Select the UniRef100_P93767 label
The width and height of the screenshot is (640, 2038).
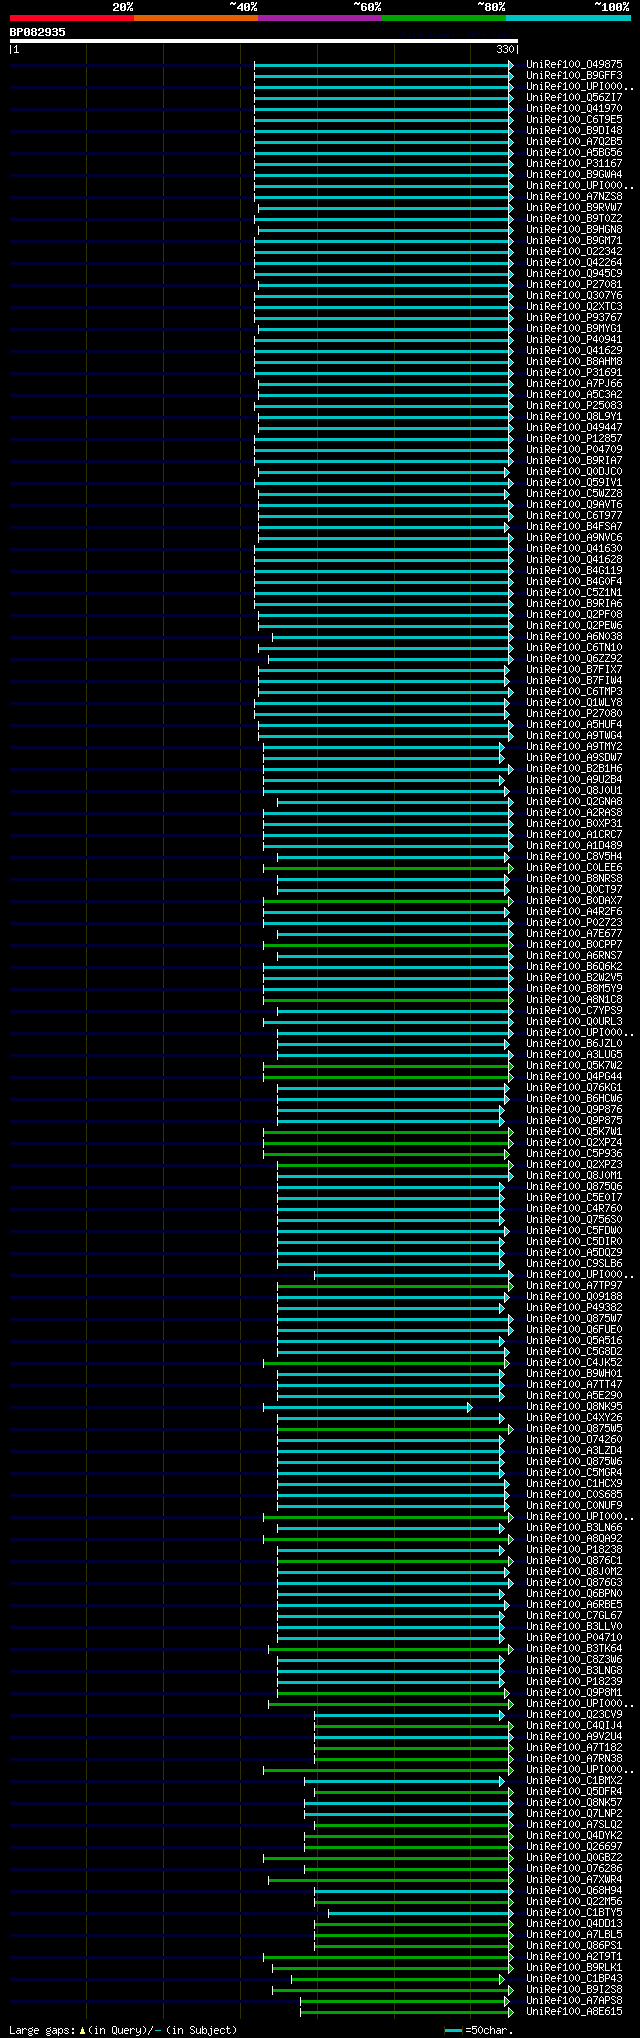(x=574, y=317)
